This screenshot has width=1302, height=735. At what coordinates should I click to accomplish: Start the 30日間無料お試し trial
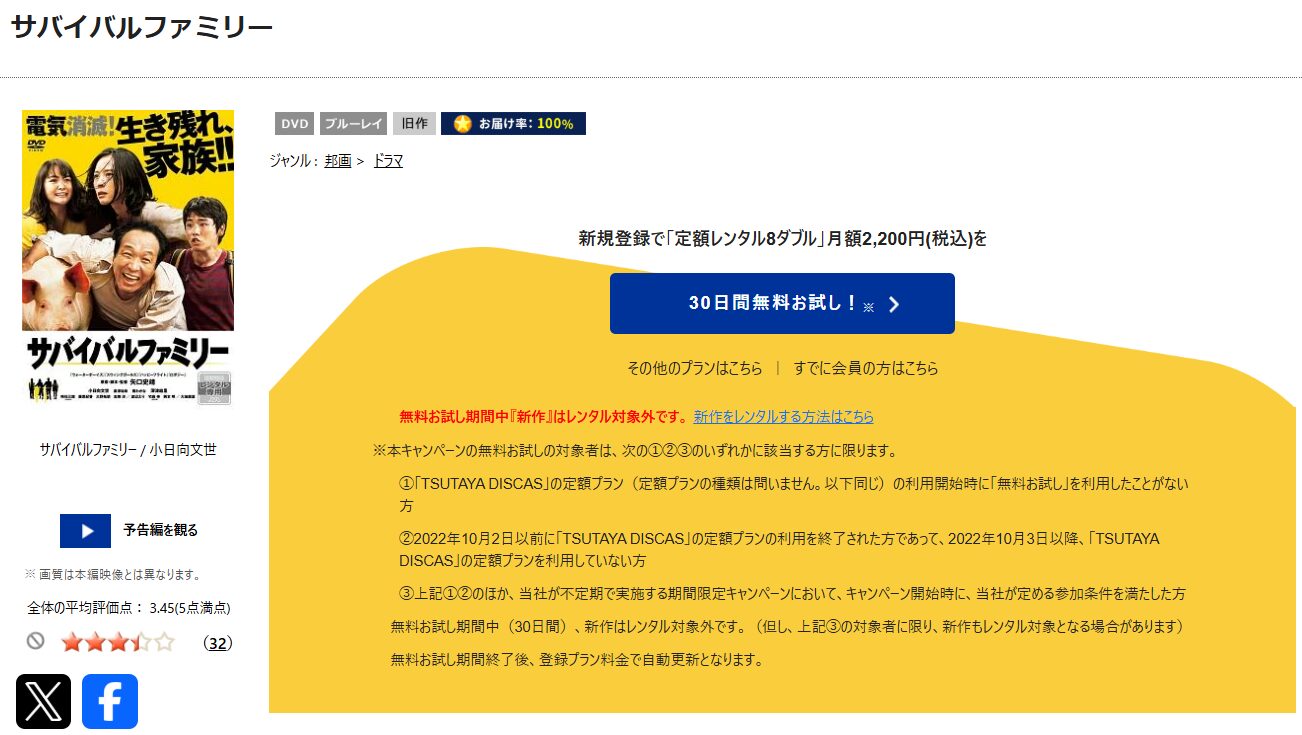782,303
